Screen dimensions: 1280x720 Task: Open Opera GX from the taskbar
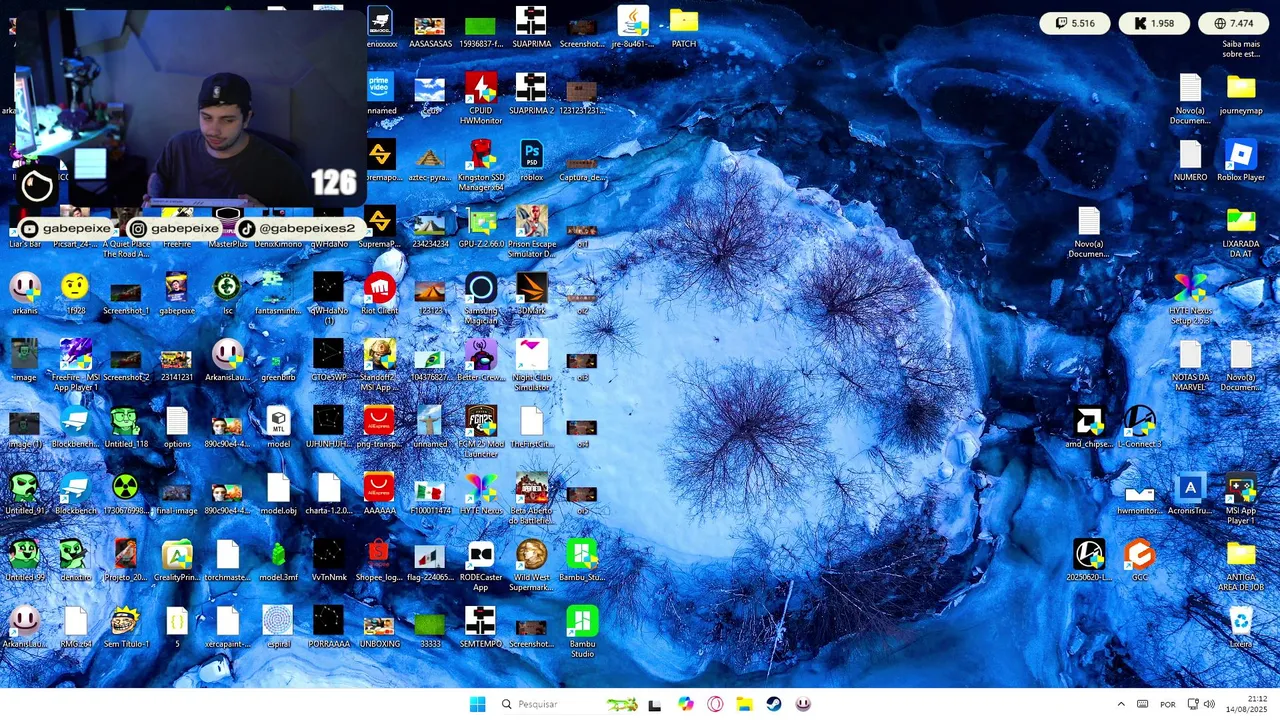[x=715, y=704]
